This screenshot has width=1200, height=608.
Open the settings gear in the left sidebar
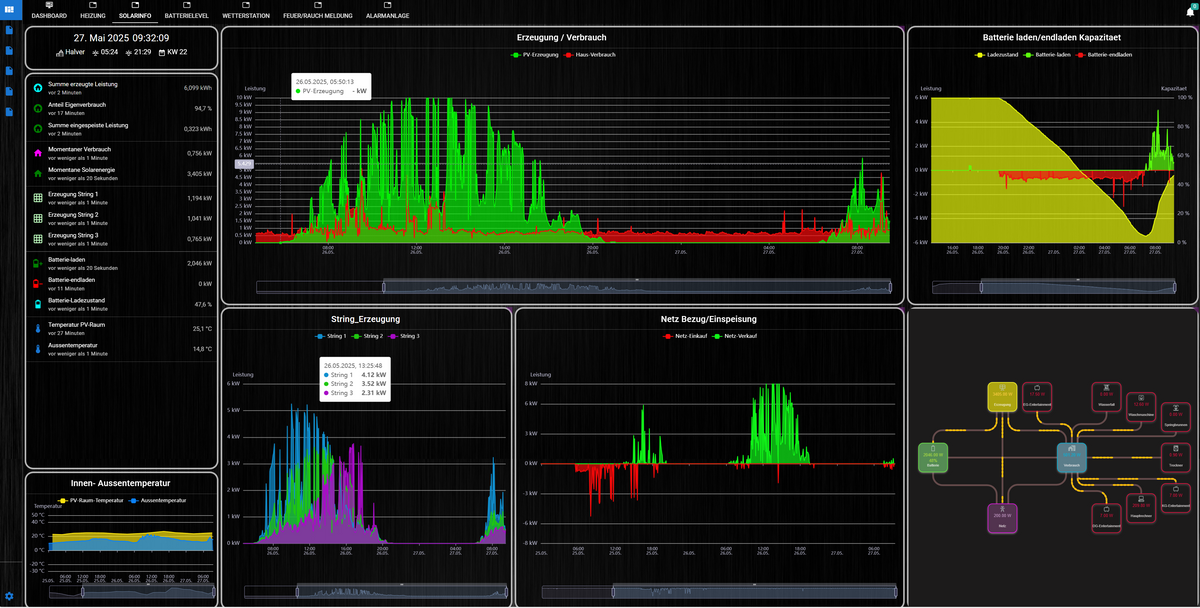(x=9, y=596)
